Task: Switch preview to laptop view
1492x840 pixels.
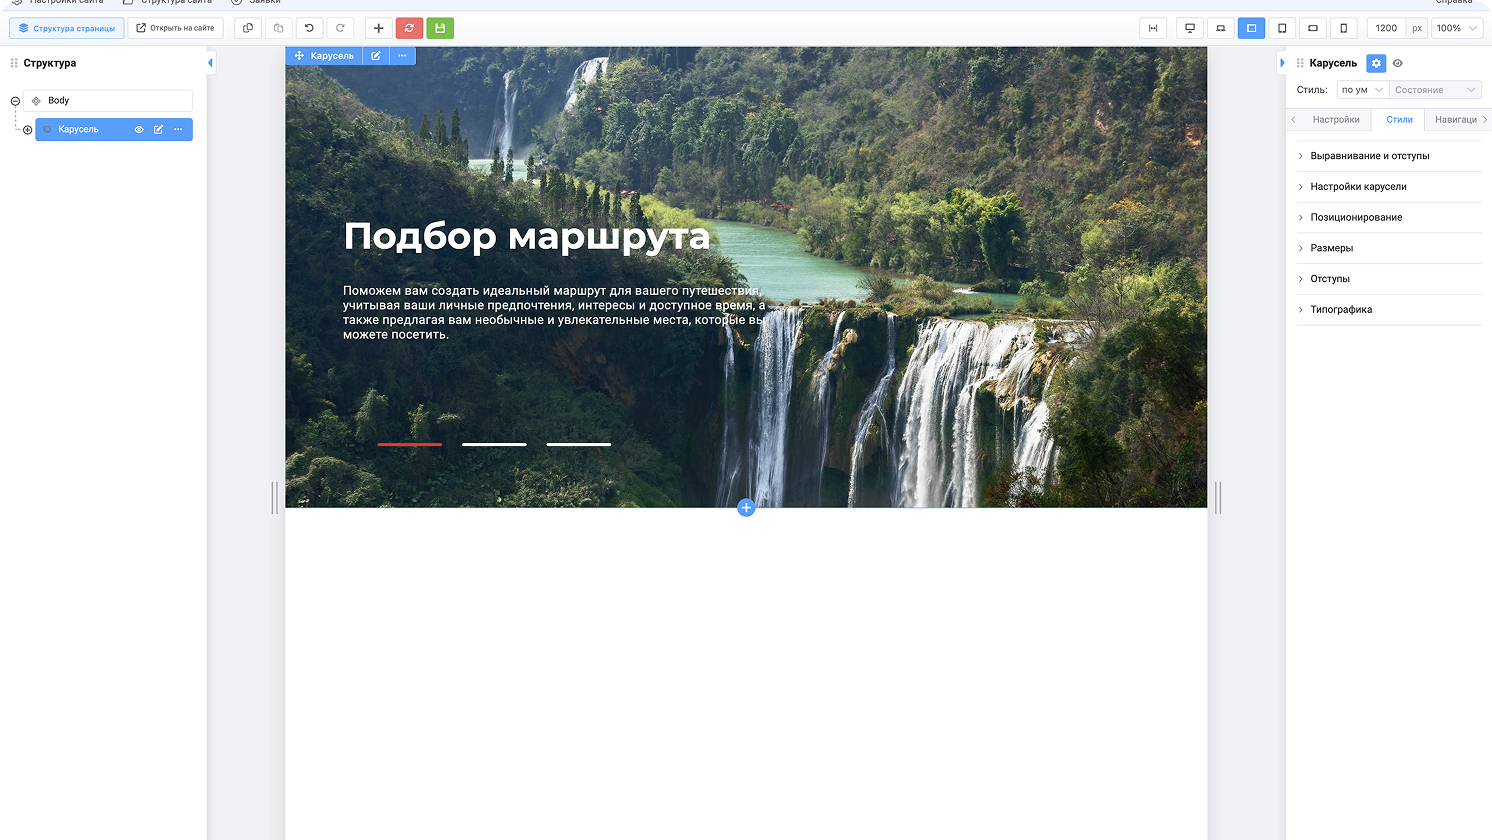Action: point(1221,28)
